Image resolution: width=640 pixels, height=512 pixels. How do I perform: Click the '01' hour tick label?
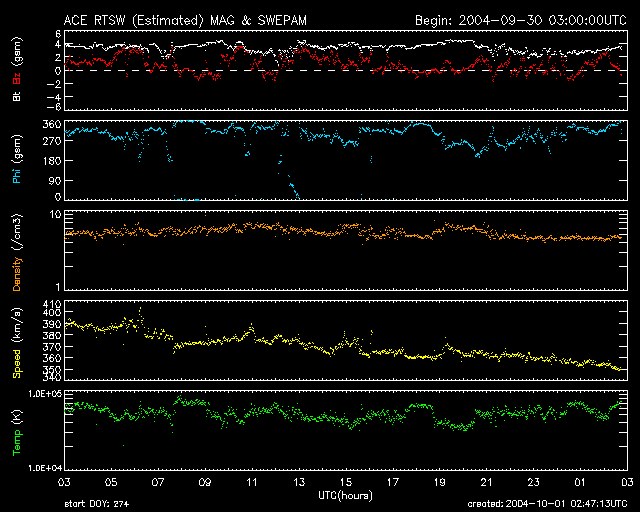coord(580,482)
